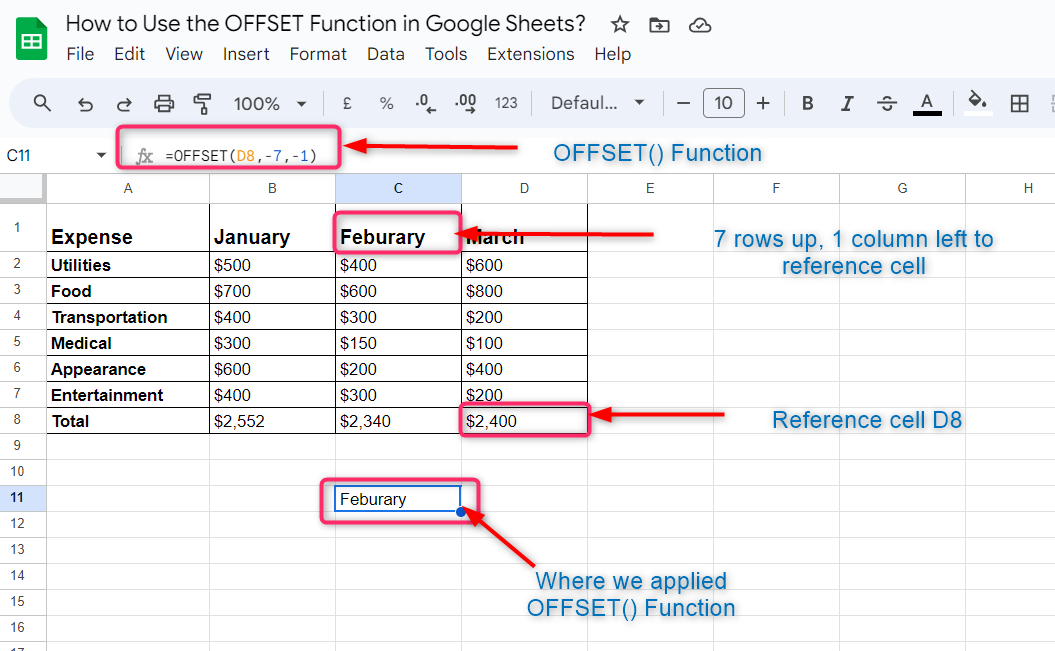Toggle bold formatting
The height and width of the screenshot is (651, 1055).
point(808,103)
